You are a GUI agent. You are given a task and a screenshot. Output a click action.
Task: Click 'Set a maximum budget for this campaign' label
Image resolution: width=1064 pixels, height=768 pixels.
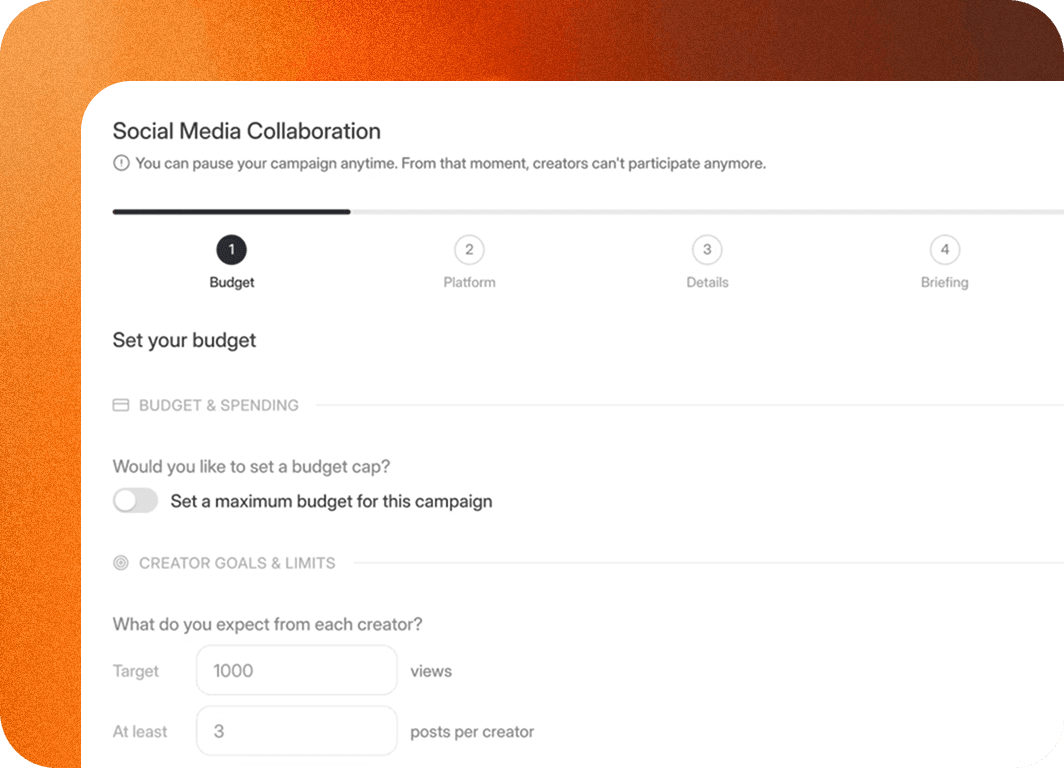(331, 501)
